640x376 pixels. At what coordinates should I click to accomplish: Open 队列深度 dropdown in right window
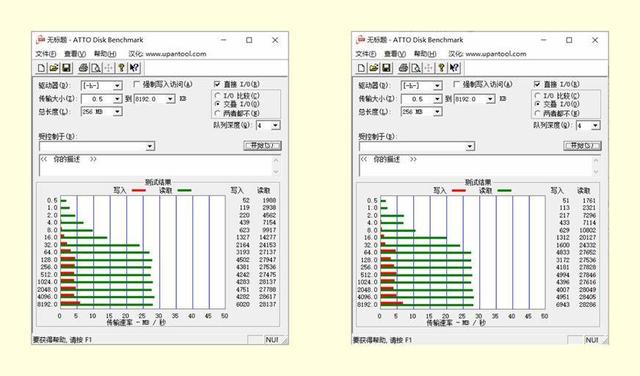coord(588,125)
